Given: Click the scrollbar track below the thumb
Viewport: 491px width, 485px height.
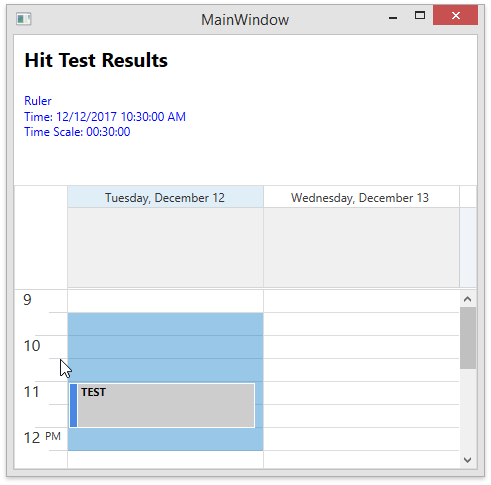Looking at the screenshot, I should pyautogui.click(x=468, y=410).
